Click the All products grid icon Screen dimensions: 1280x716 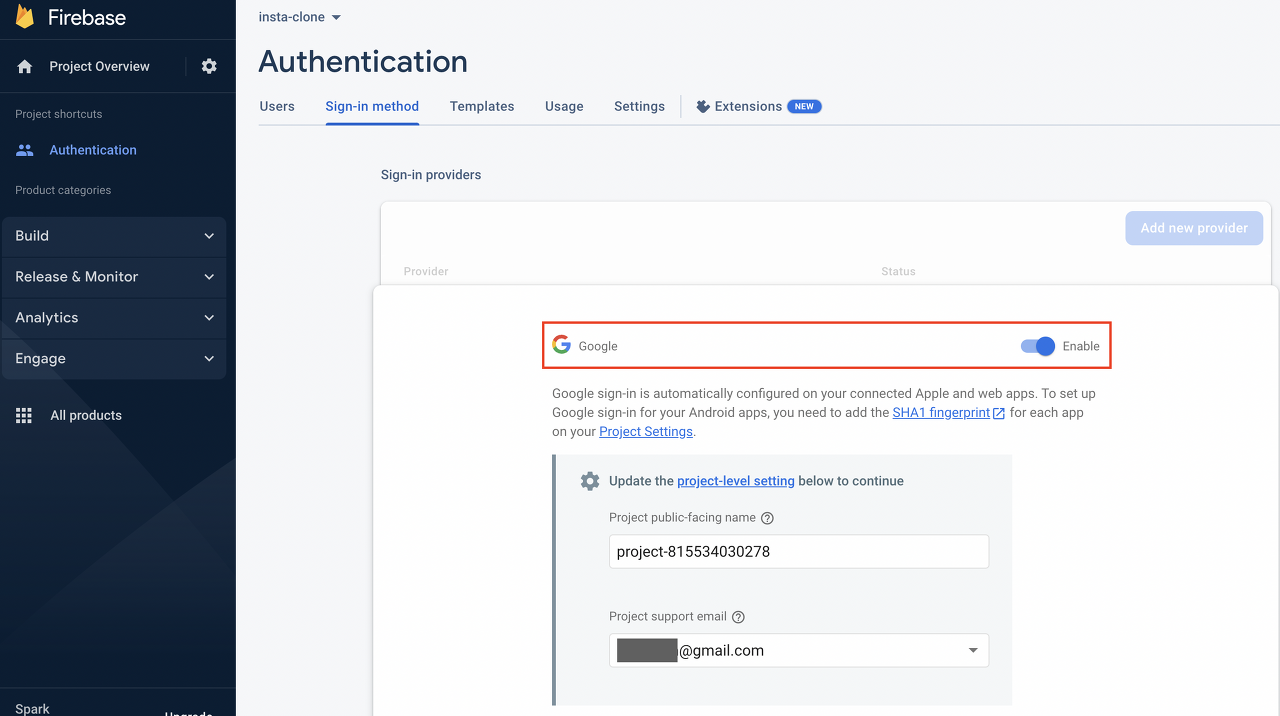coord(24,415)
